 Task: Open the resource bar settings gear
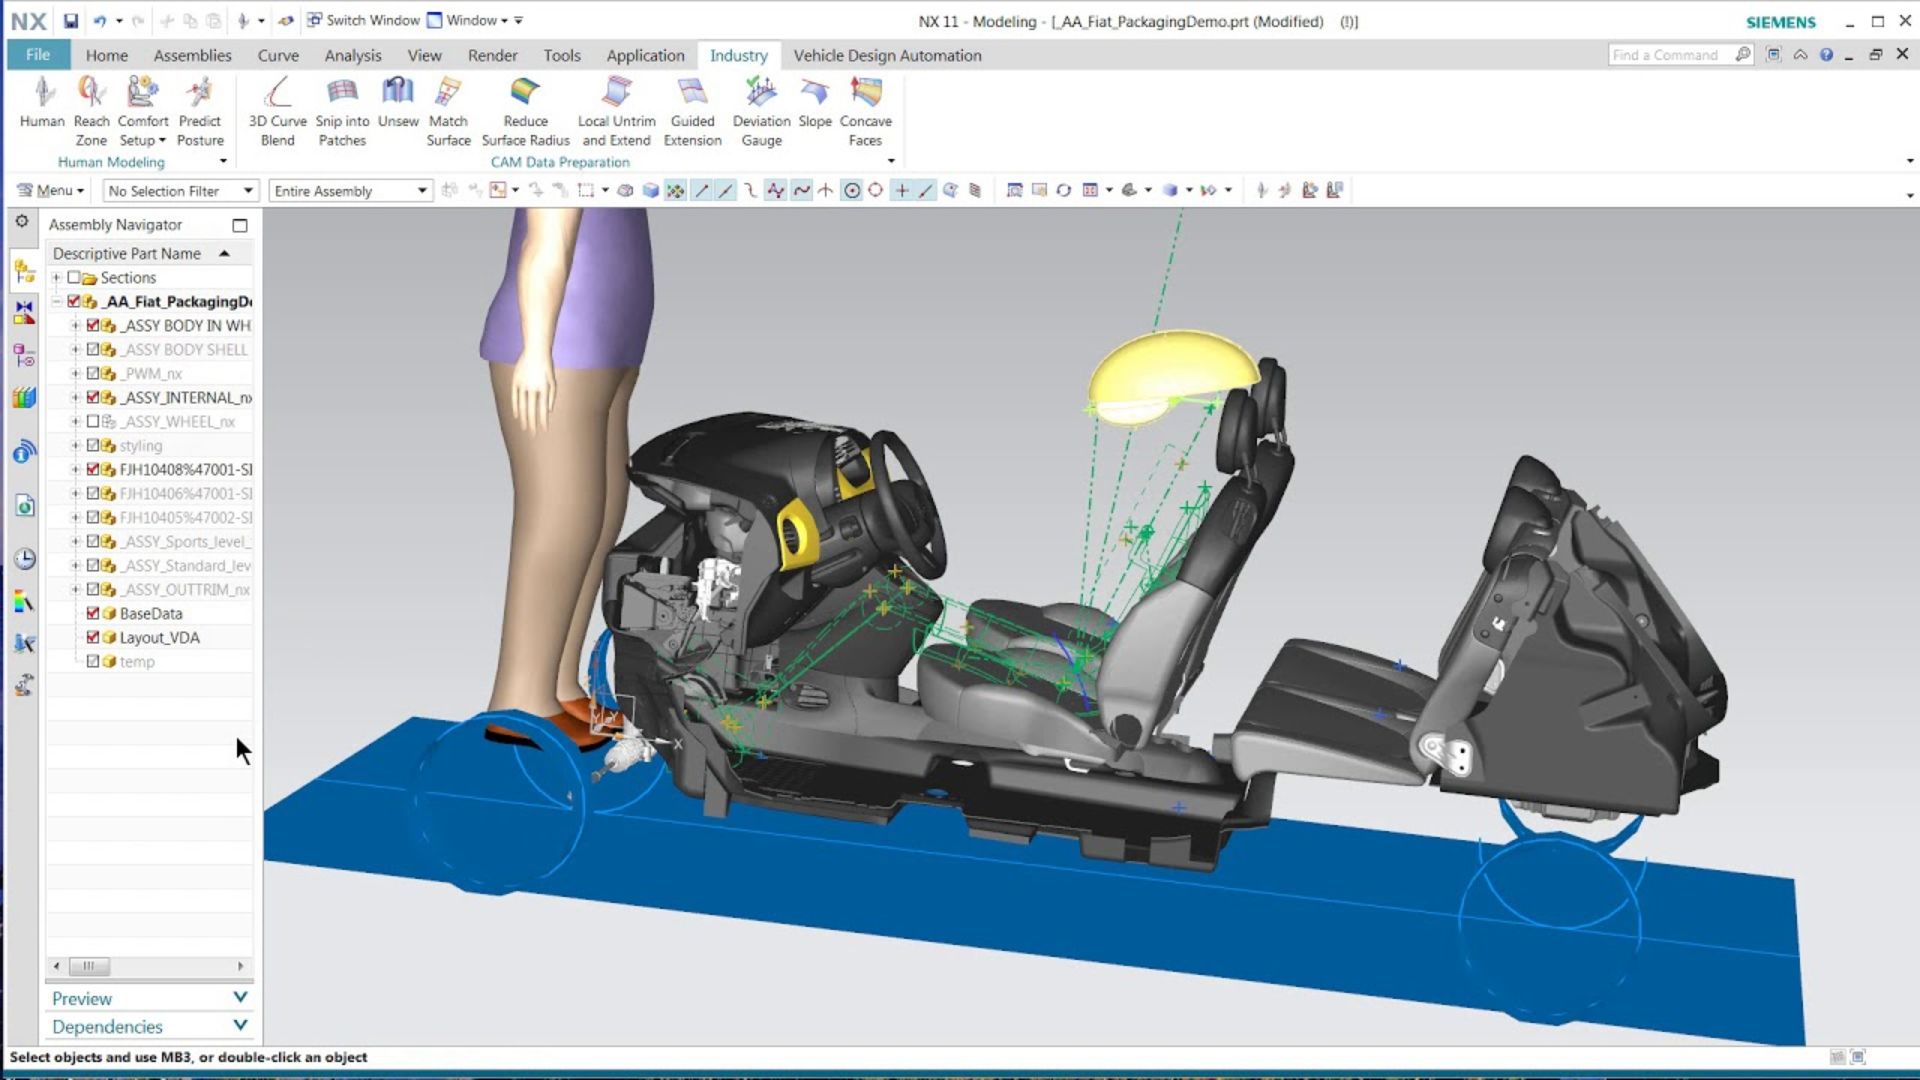click(22, 221)
